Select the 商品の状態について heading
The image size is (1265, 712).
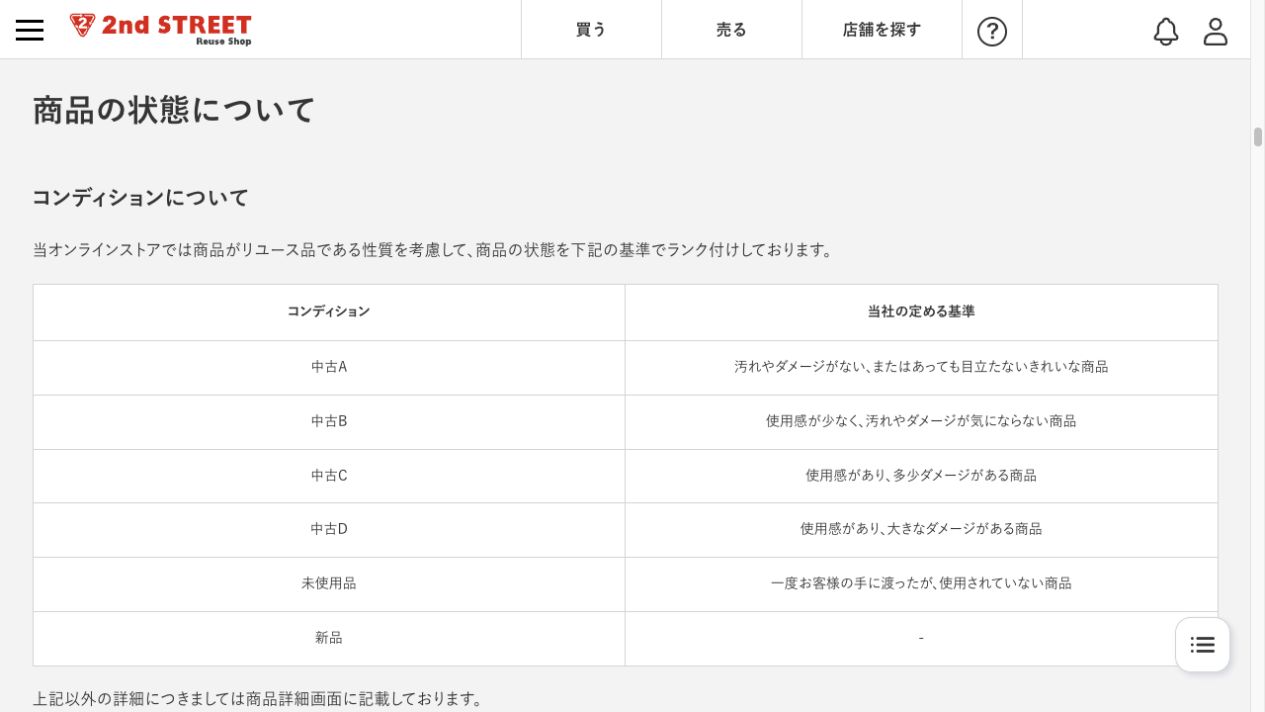pos(174,110)
